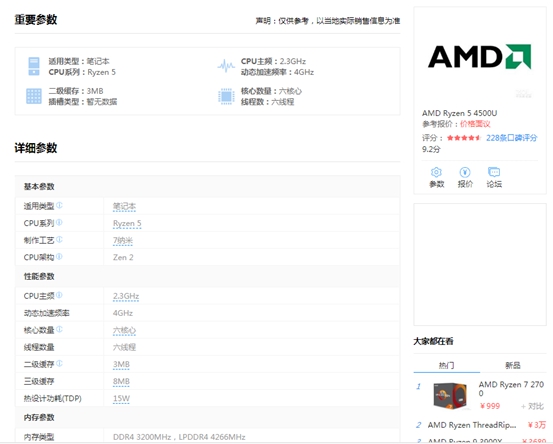Click the 大家都在看 heading
553x444 pixels.
click(x=433, y=341)
